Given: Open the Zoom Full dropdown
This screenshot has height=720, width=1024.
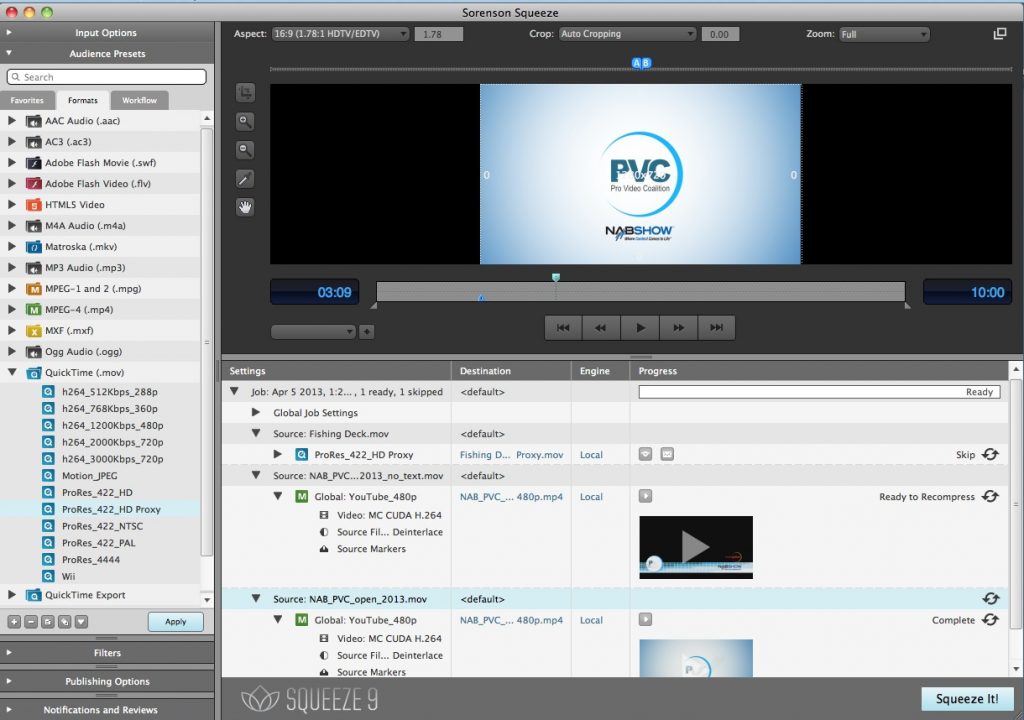Looking at the screenshot, I should 884,34.
